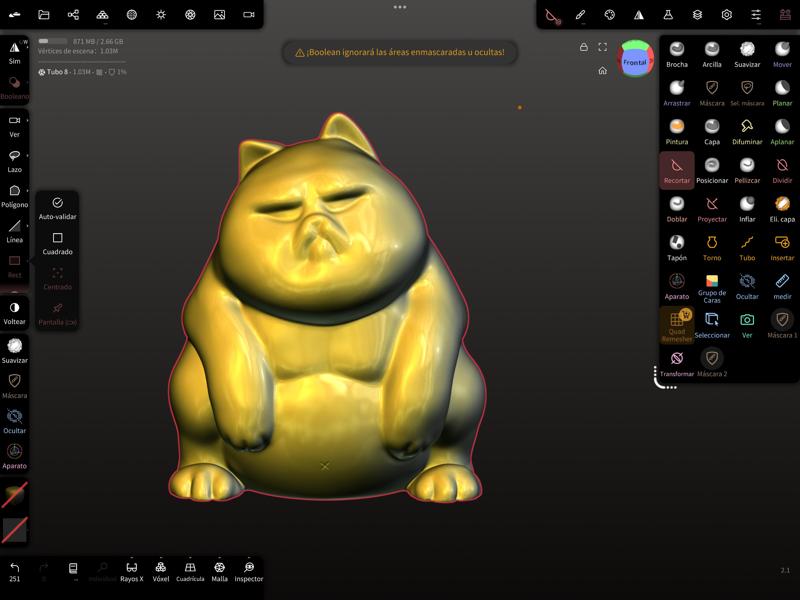Toggle Malla wireframe display

tap(219, 571)
